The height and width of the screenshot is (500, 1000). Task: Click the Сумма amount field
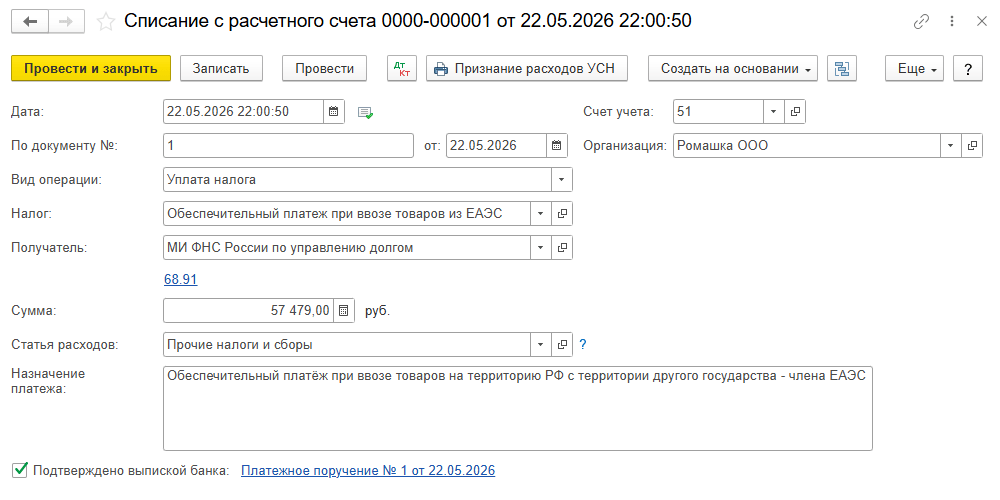(x=249, y=311)
